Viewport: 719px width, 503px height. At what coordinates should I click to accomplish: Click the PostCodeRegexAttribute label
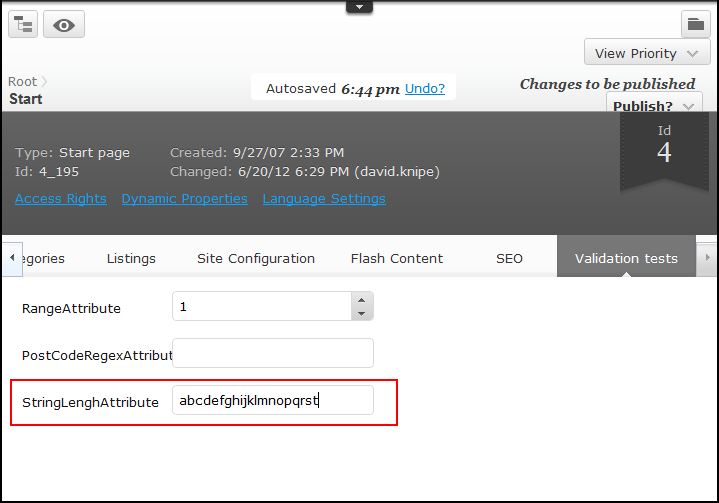(97, 355)
